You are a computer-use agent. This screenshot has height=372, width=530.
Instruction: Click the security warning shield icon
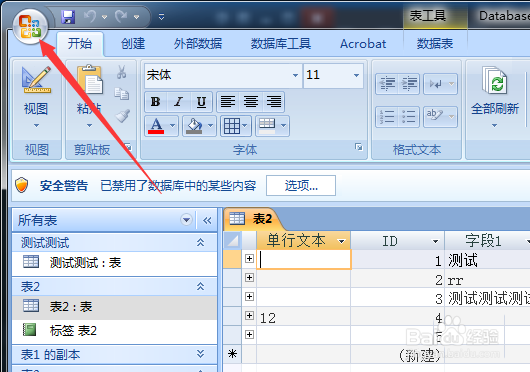(22, 185)
